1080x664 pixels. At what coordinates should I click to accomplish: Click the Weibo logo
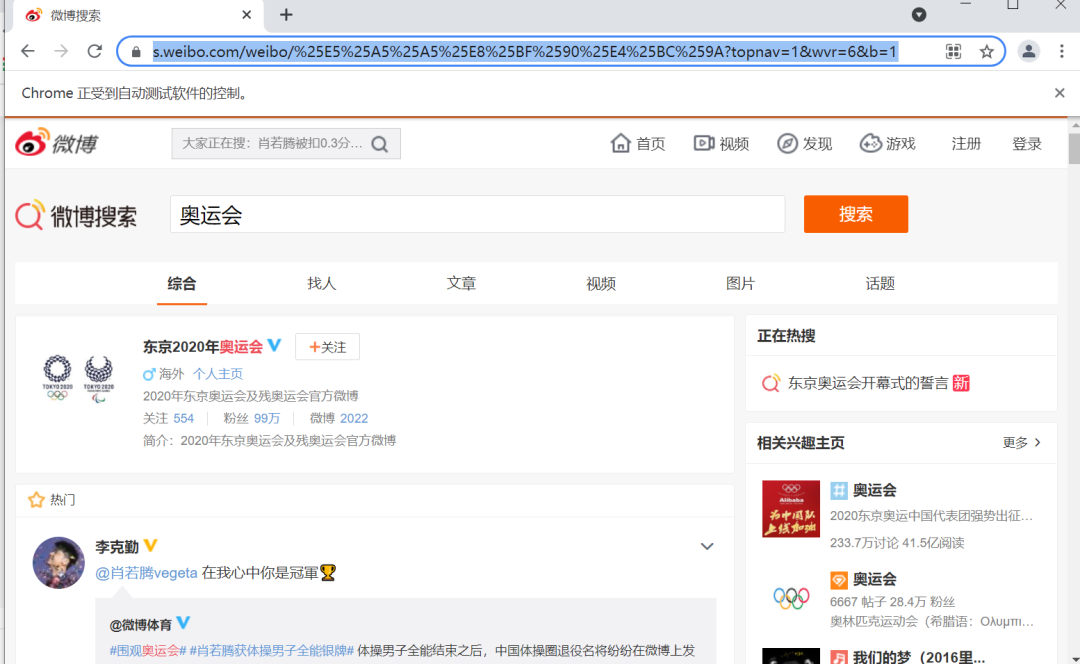point(55,142)
